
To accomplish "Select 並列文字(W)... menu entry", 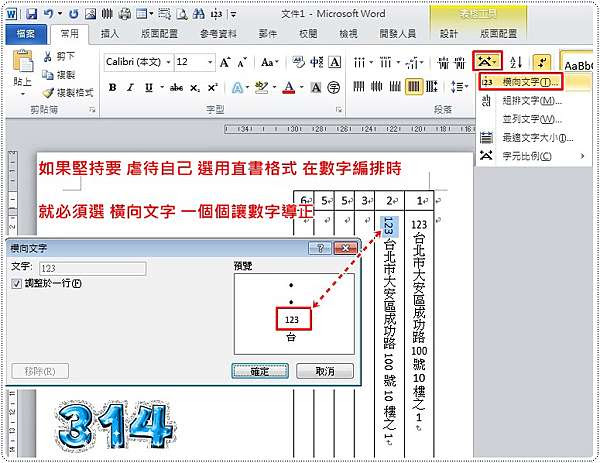I will coord(534,119).
